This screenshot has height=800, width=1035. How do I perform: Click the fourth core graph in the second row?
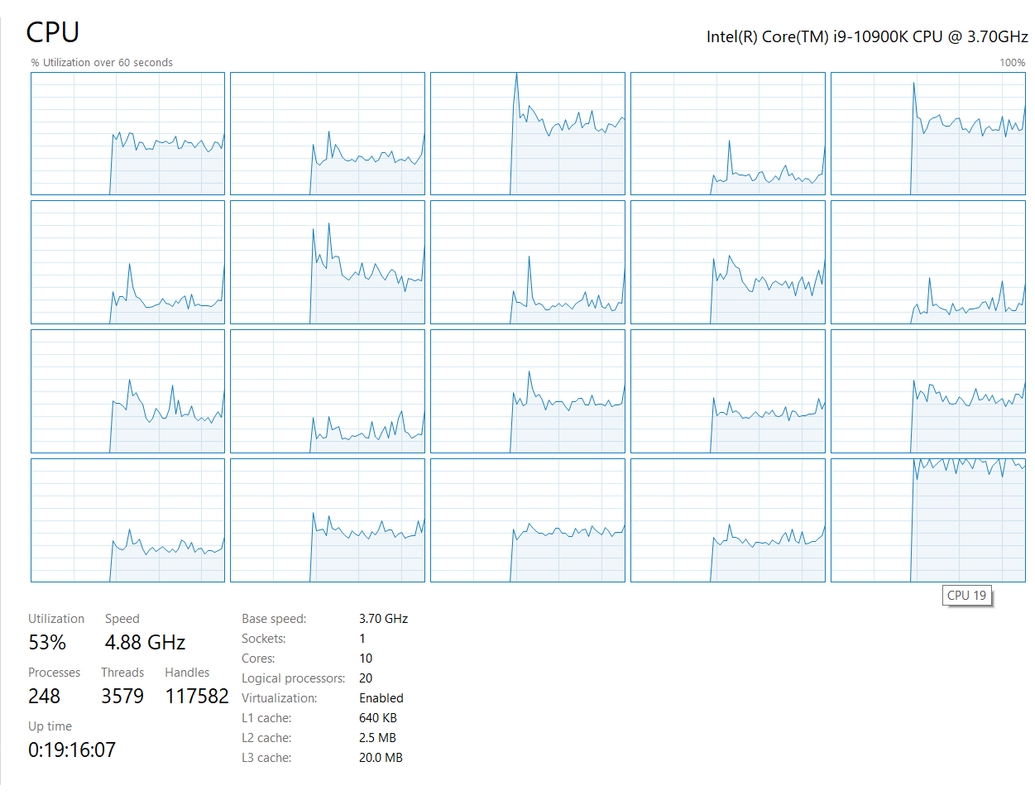(x=727, y=262)
